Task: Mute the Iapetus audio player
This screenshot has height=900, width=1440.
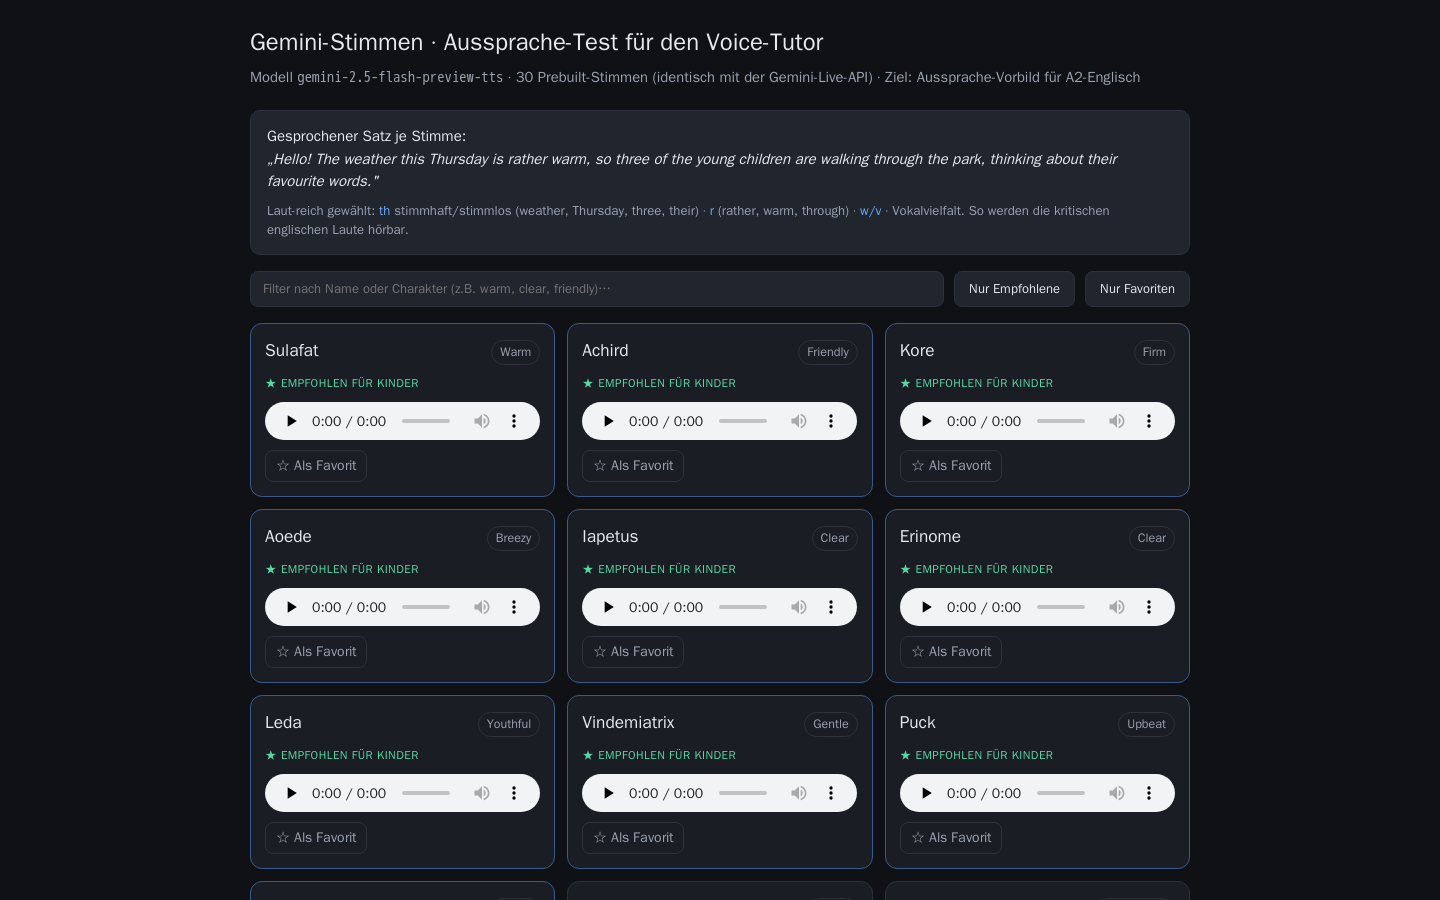Action: click(x=799, y=607)
